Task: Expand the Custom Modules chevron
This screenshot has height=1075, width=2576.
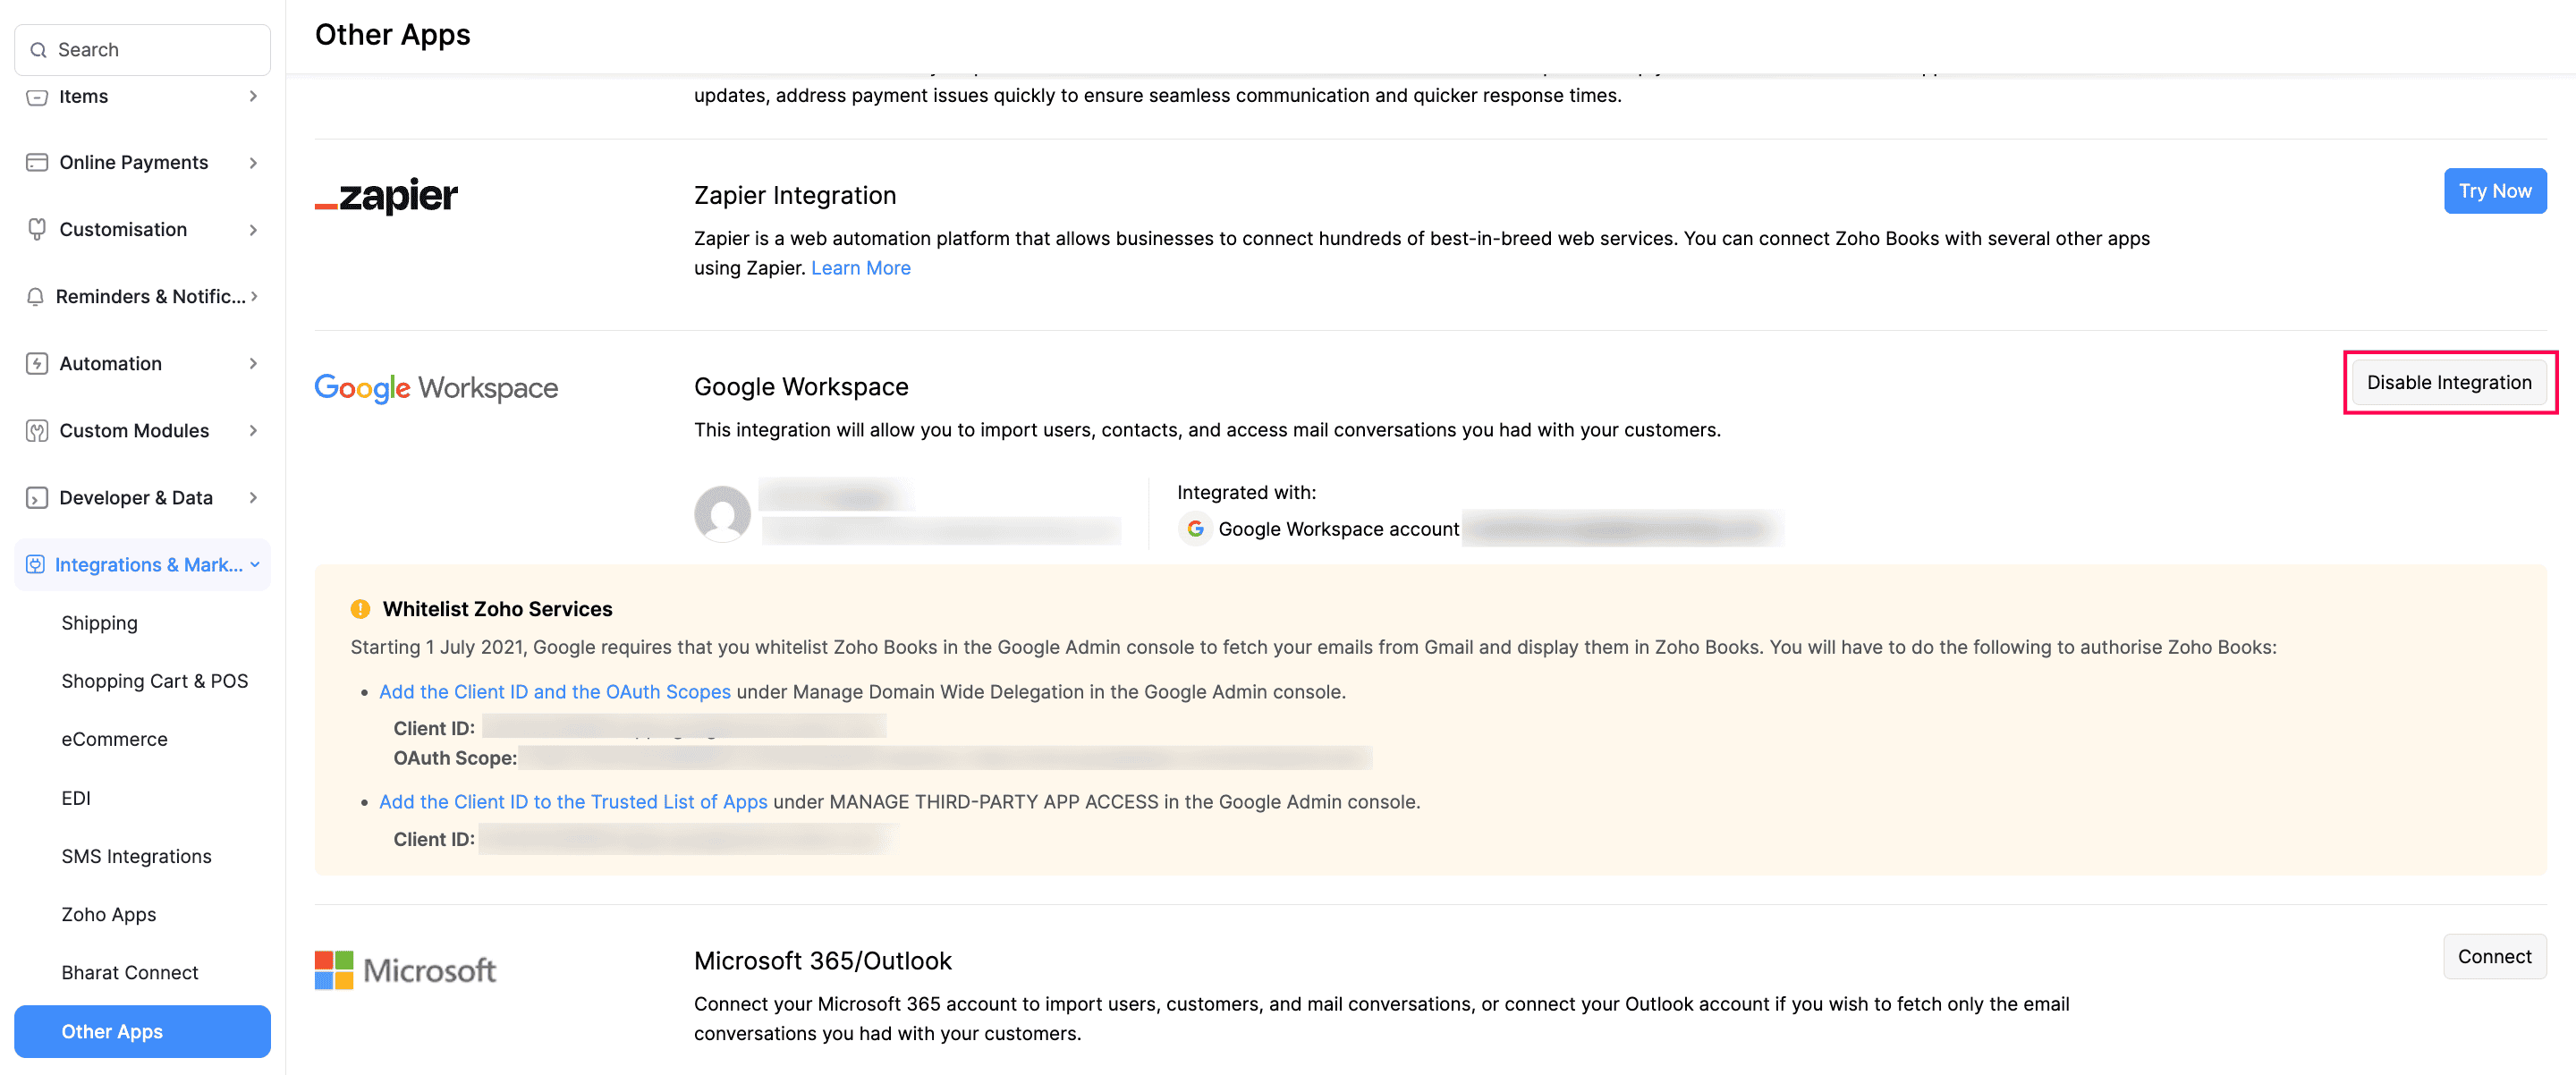Action: coord(253,431)
